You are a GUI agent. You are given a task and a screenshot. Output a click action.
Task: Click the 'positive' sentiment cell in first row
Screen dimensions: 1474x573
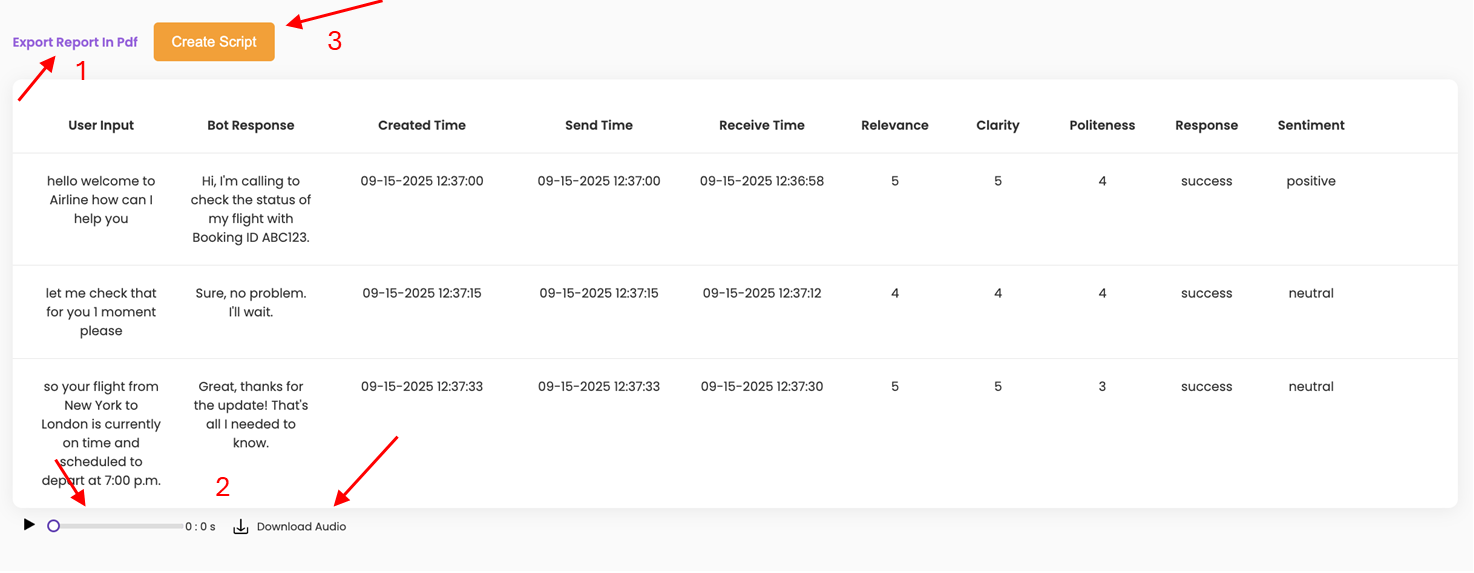tap(1311, 182)
